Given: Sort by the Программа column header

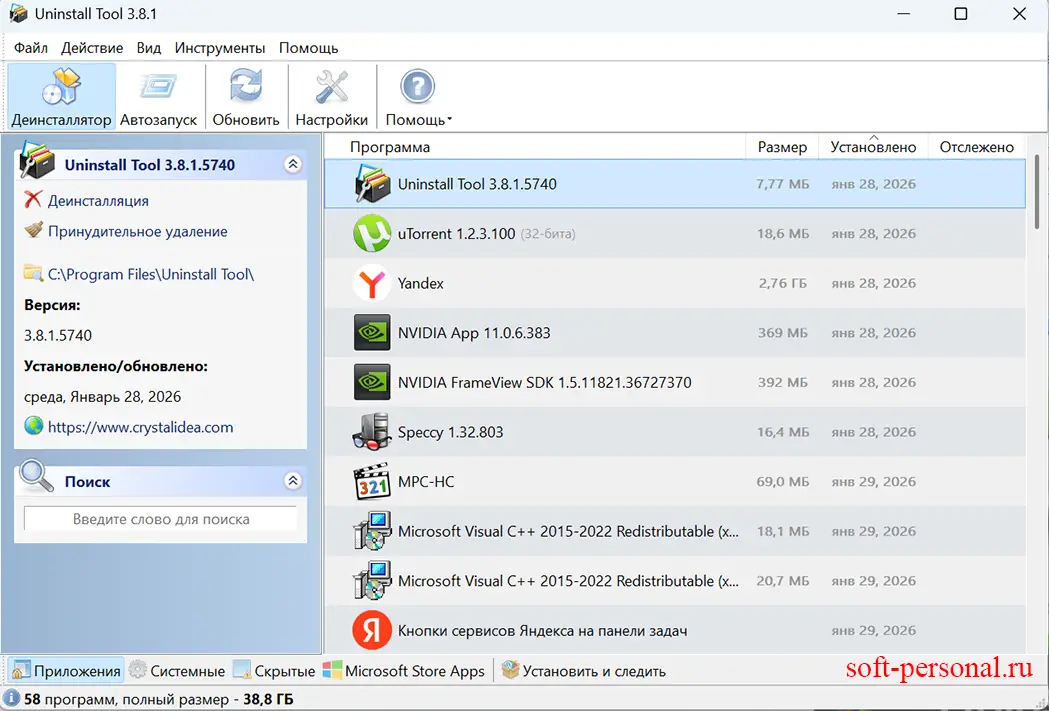Looking at the screenshot, I should pyautogui.click(x=390, y=147).
